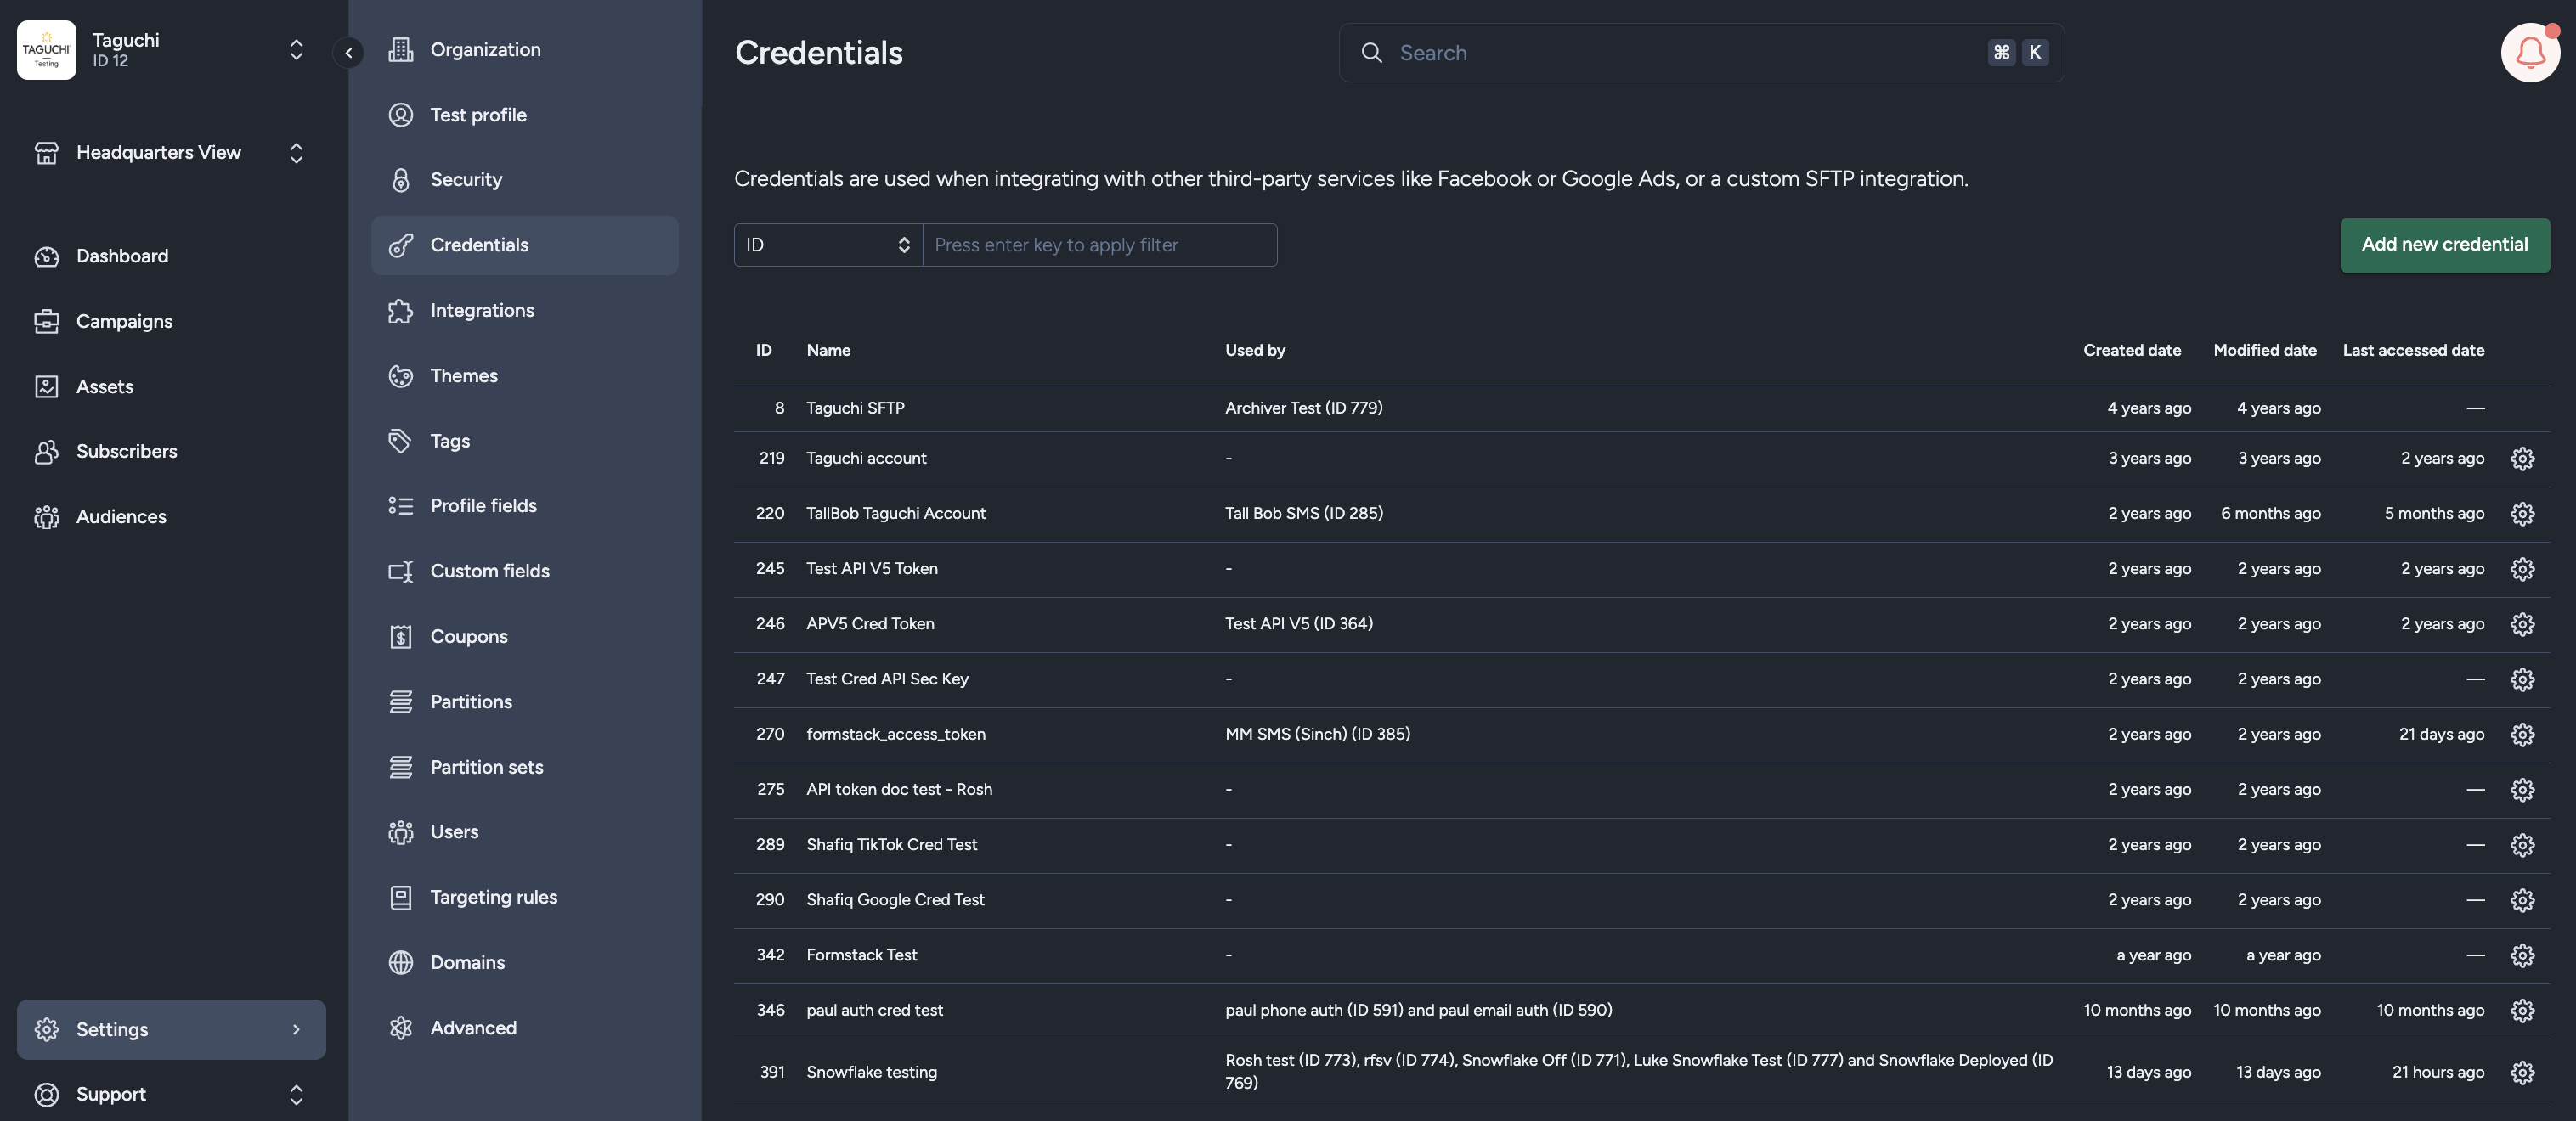Click the Coupons icon in settings menu
The height and width of the screenshot is (1121, 2576).
pyautogui.click(x=401, y=636)
